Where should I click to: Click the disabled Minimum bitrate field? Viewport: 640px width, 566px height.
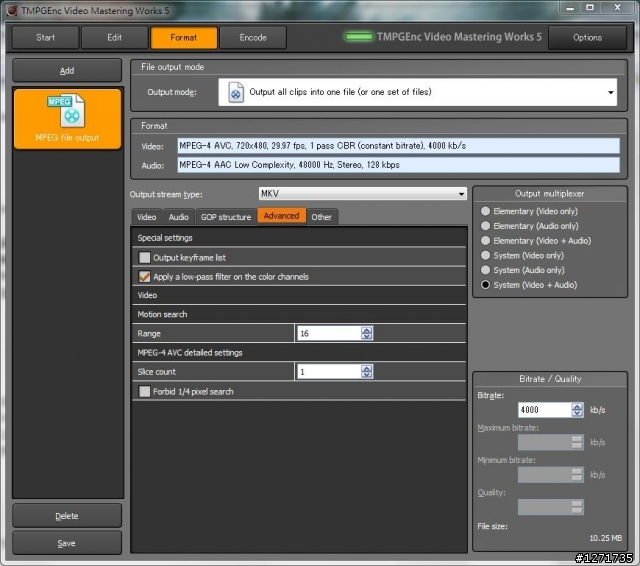click(x=551, y=475)
